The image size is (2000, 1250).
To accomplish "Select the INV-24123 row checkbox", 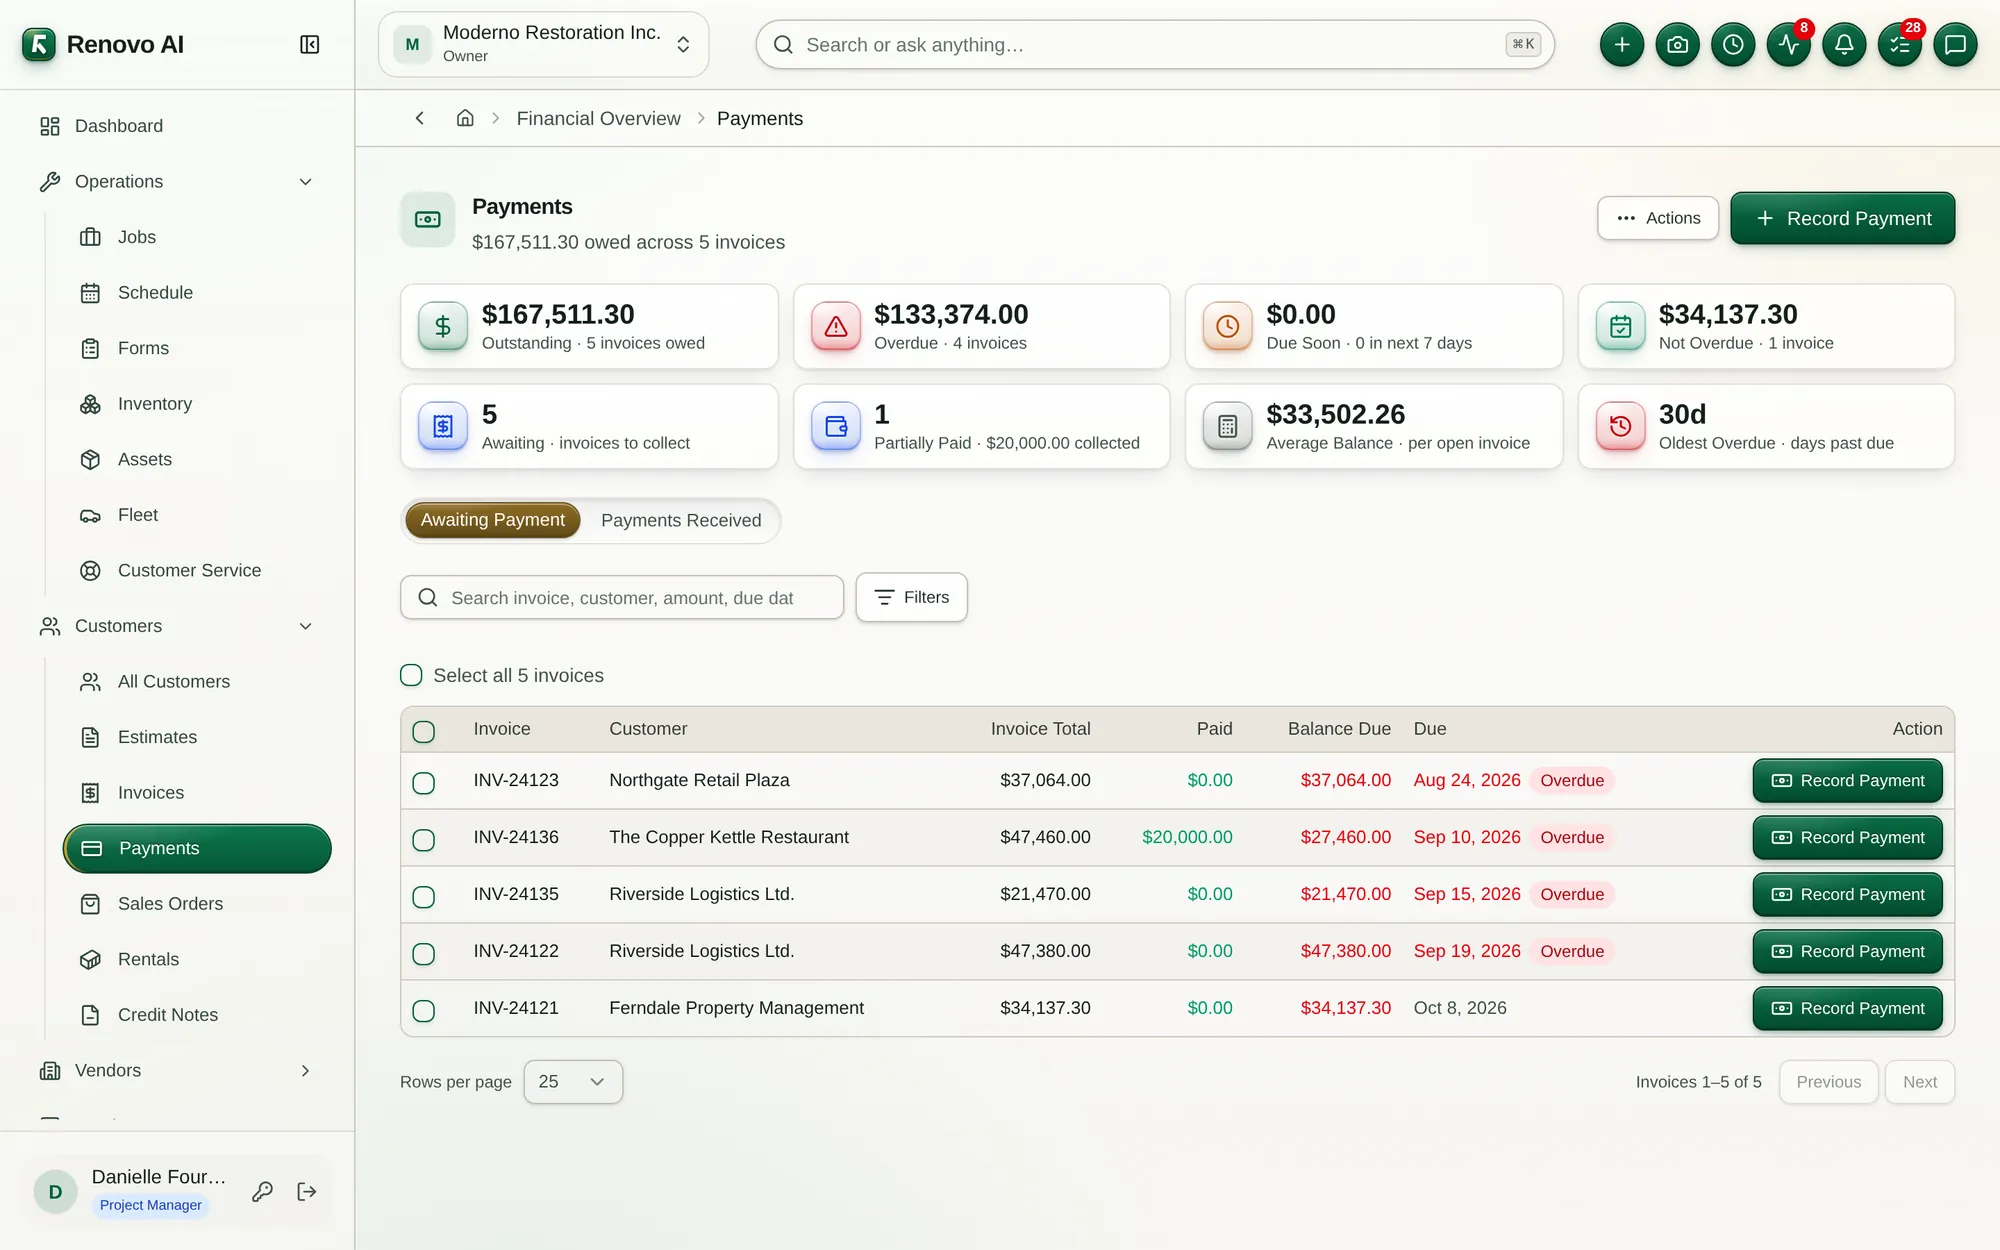I will (424, 782).
